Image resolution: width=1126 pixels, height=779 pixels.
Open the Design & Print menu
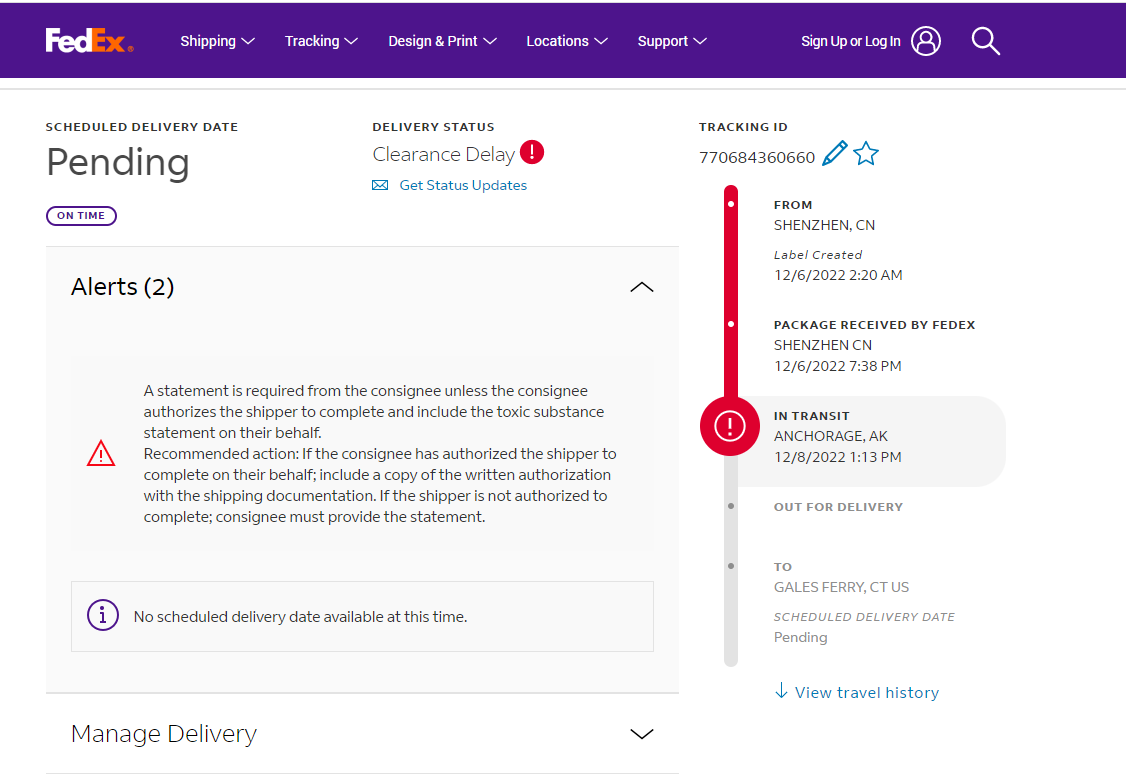(442, 41)
